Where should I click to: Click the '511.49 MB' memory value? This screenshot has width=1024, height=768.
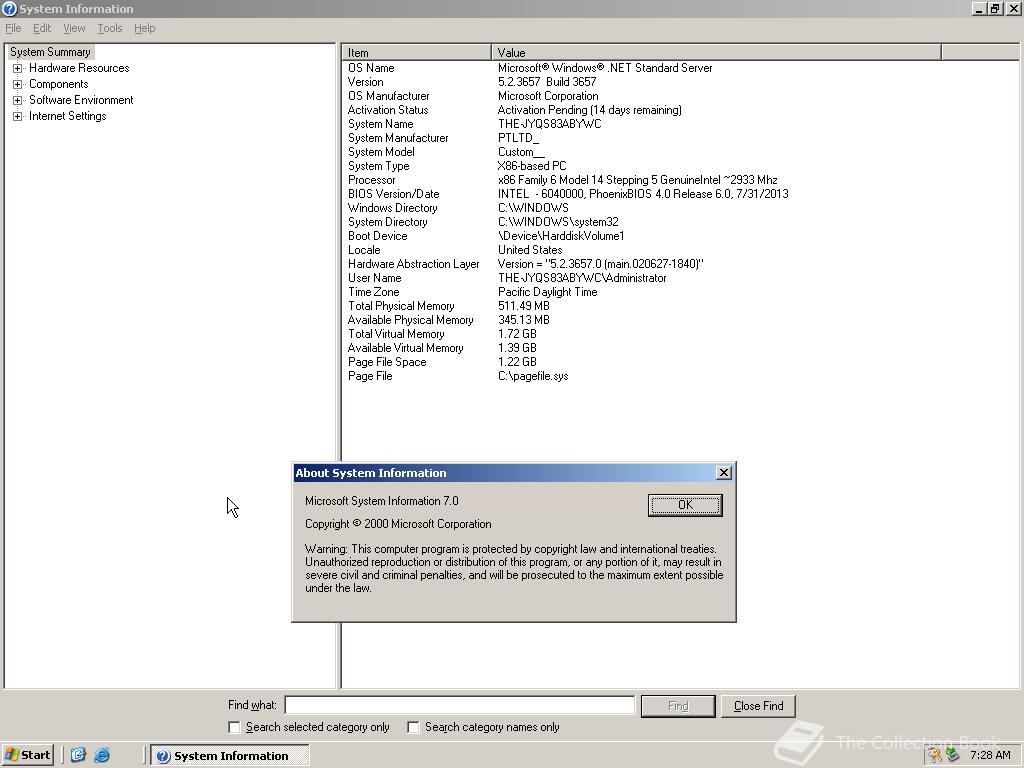[x=523, y=306]
